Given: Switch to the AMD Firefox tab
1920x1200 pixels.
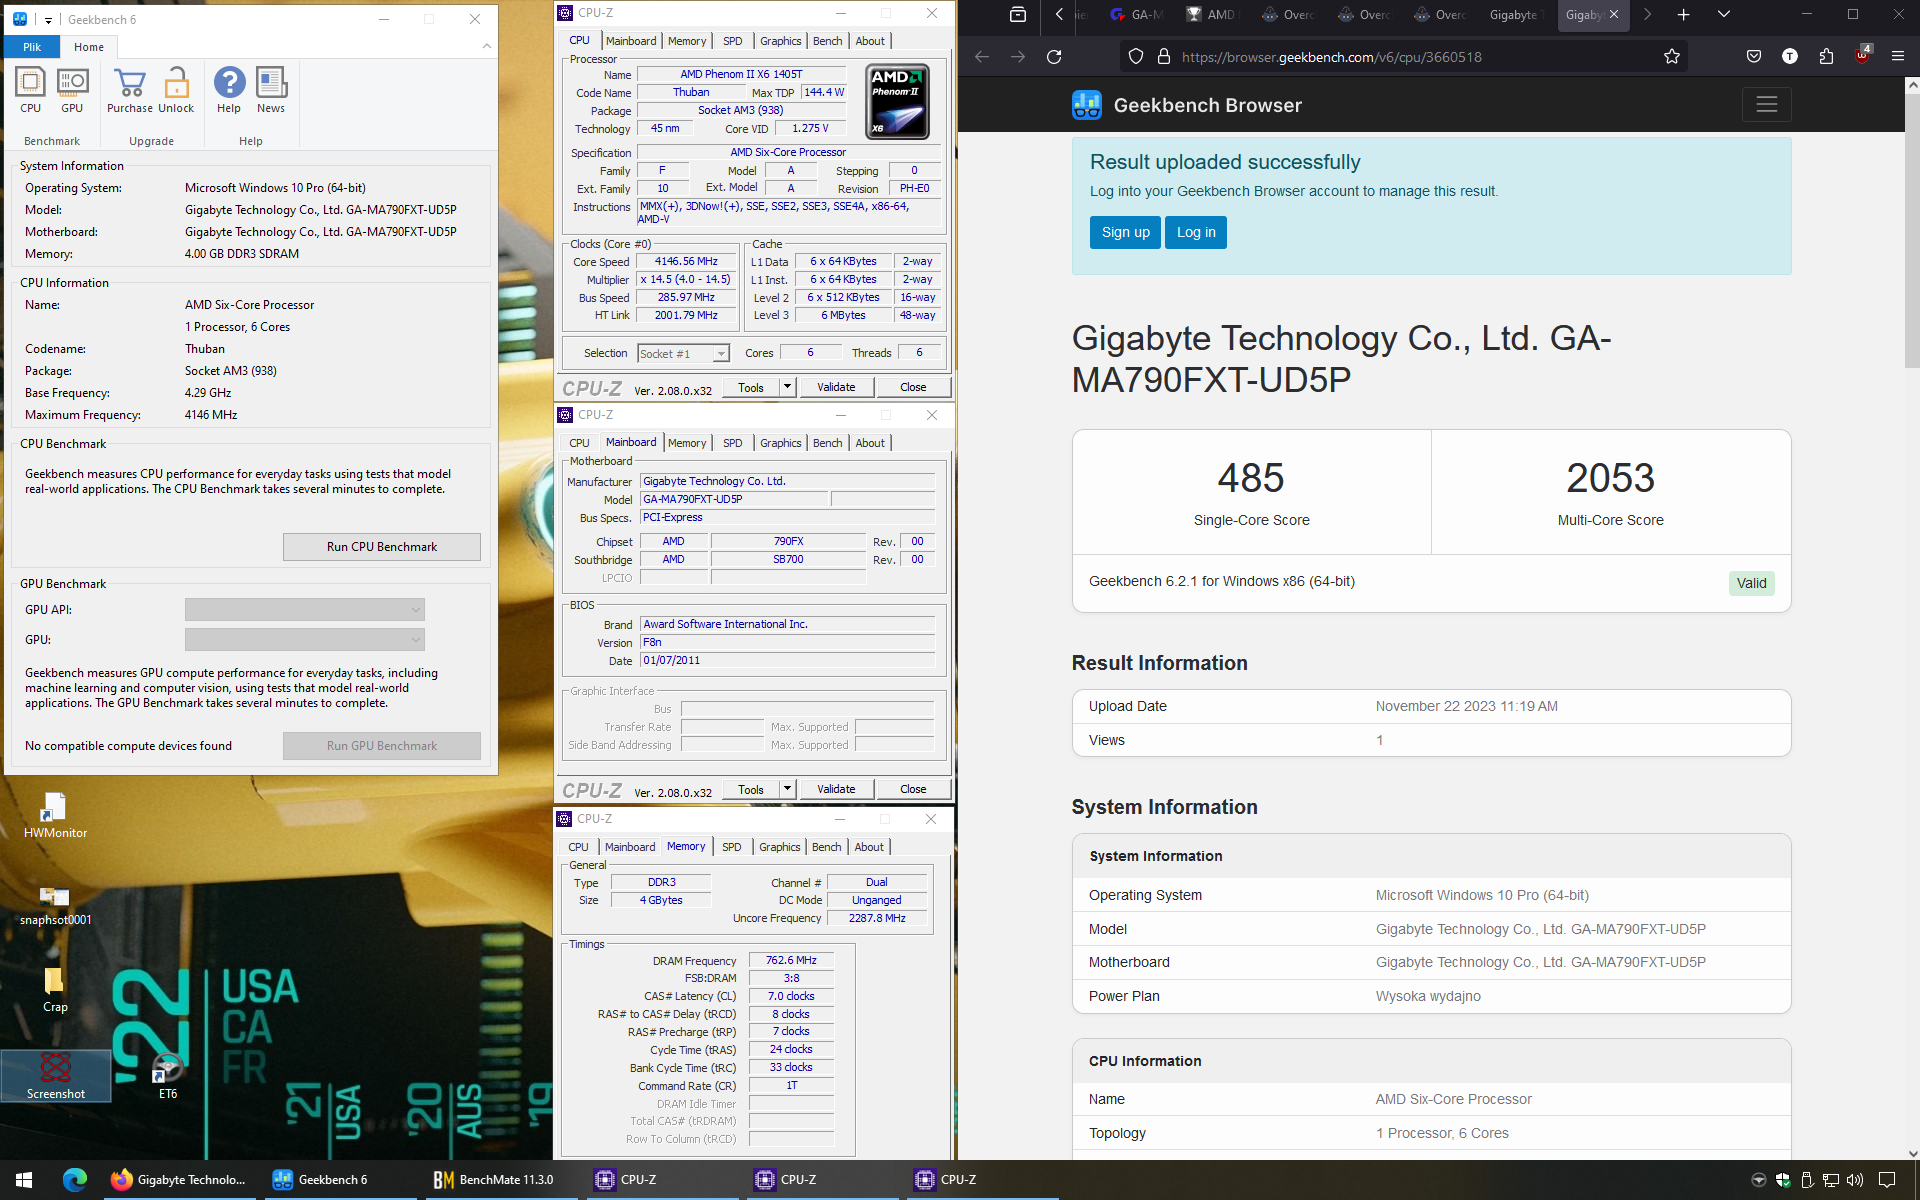Looking at the screenshot, I should click(1212, 15).
